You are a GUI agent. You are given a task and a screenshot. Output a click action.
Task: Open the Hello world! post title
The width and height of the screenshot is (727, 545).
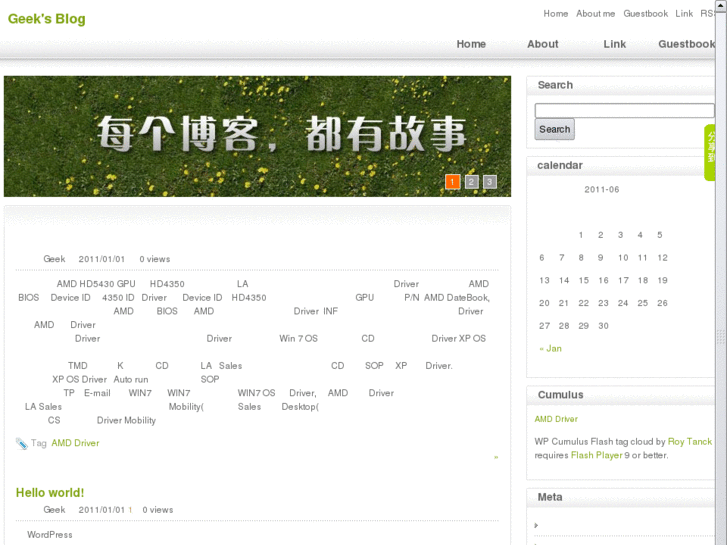[x=50, y=493]
